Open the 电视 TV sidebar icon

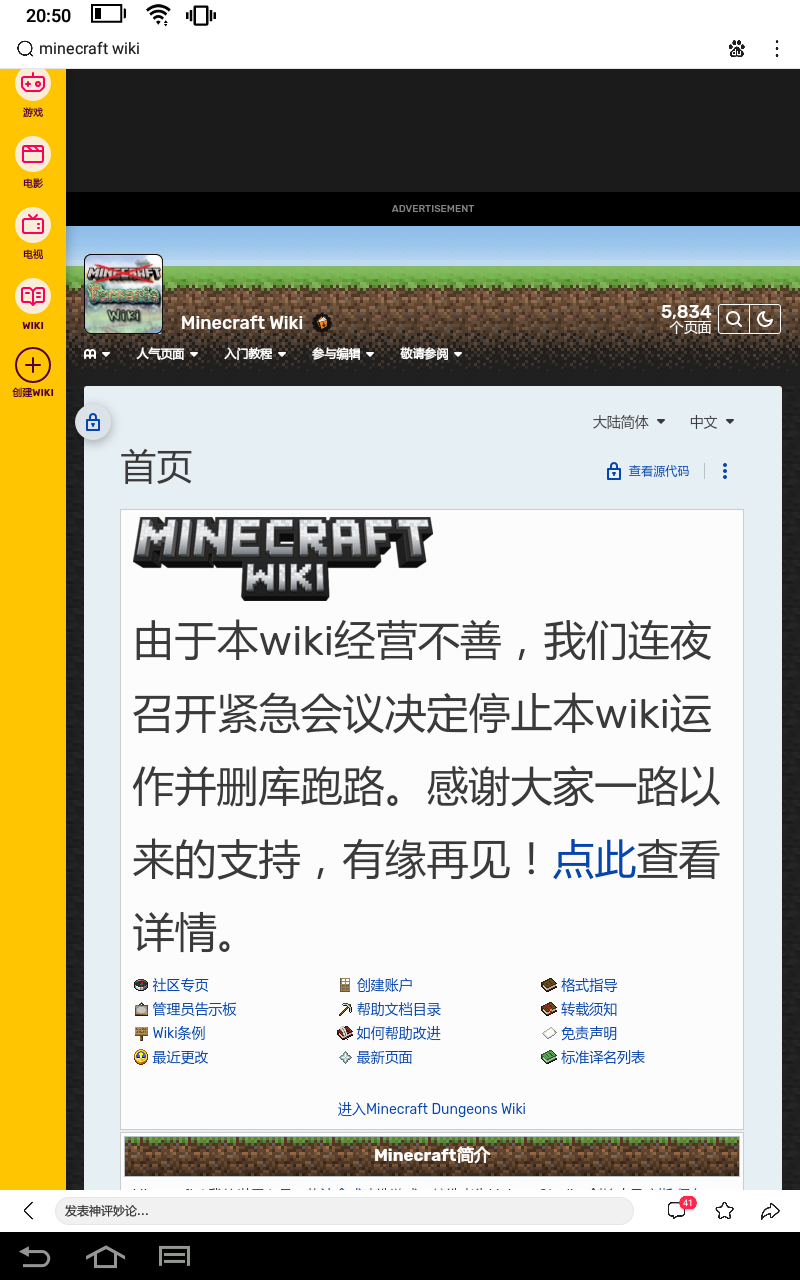[x=33, y=225]
